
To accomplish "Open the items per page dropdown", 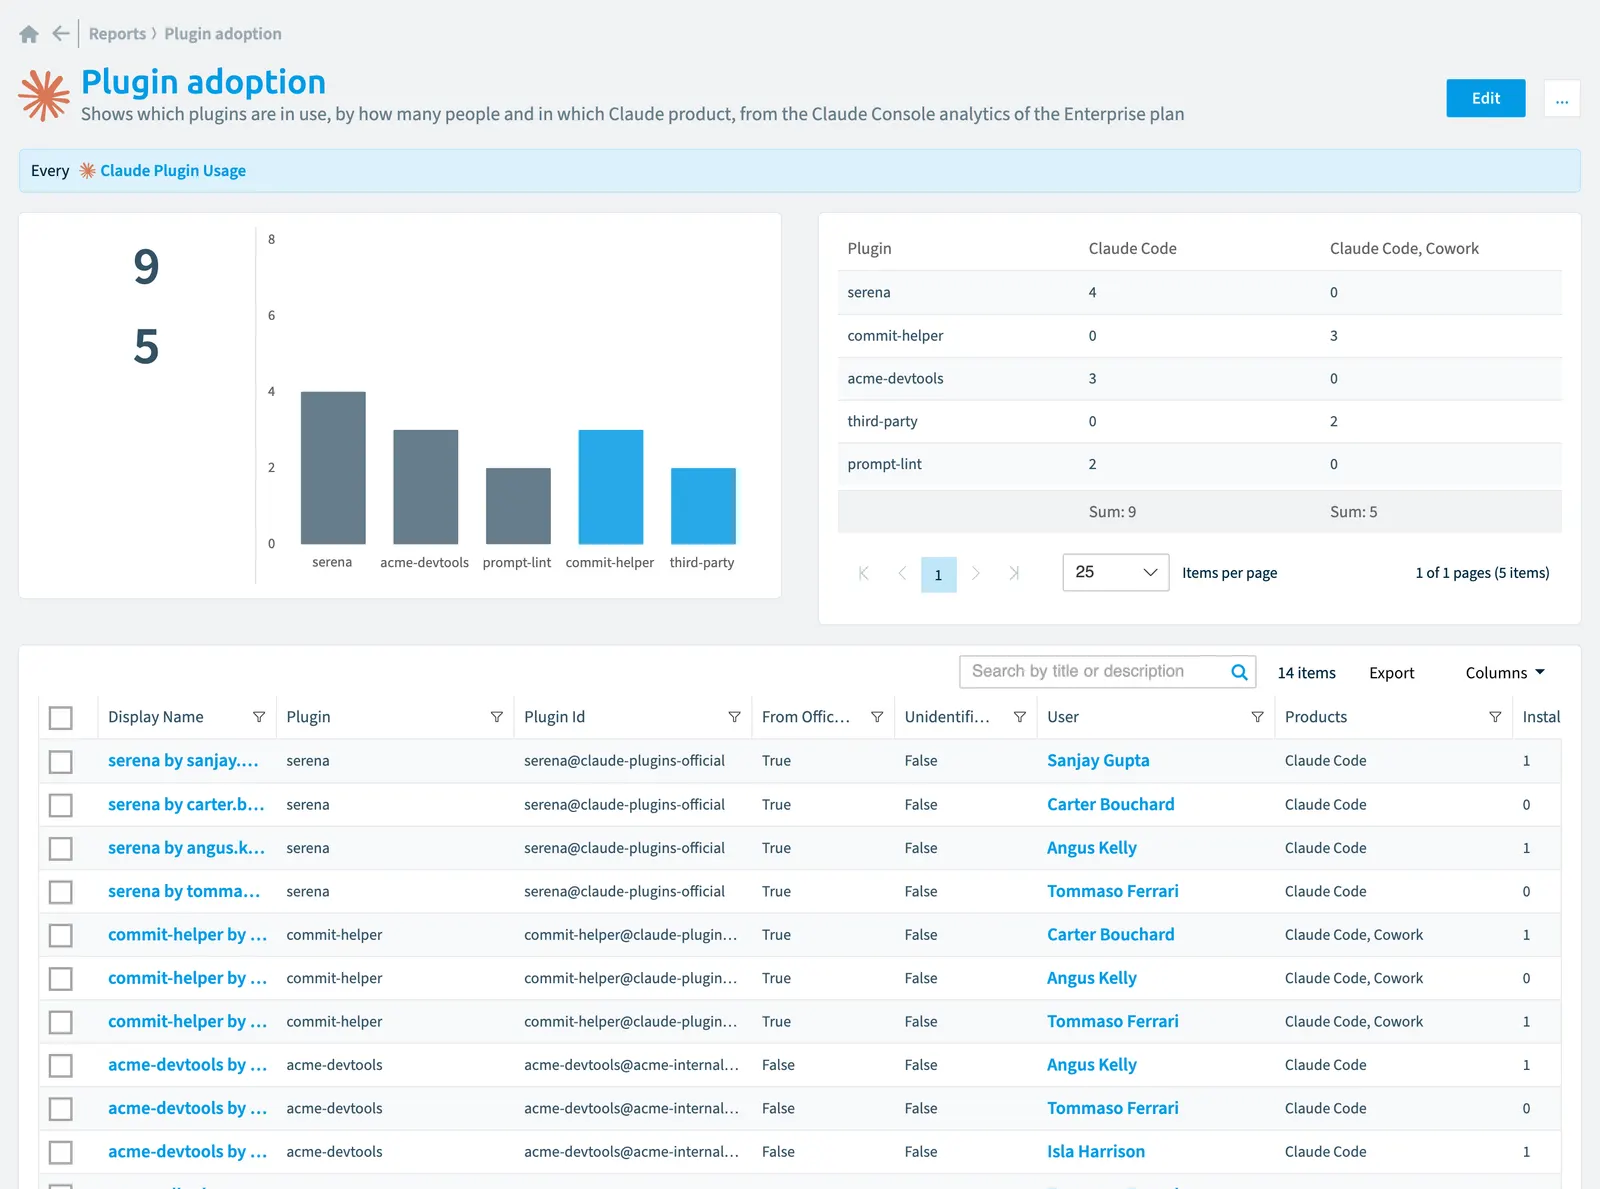I will tap(1115, 572).
